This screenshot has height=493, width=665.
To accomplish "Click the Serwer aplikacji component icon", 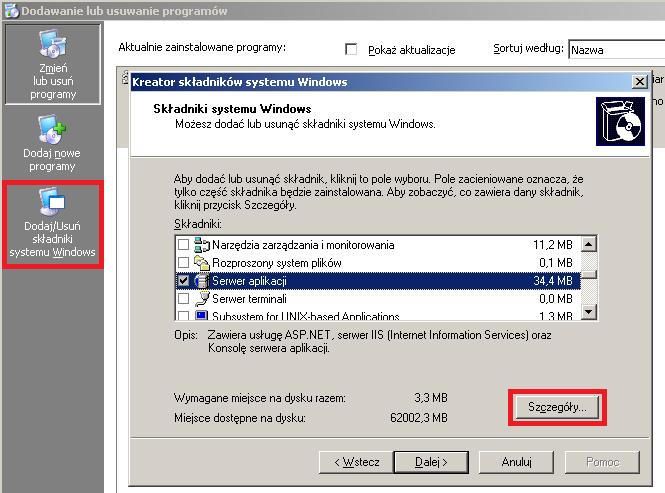I will coord(202,281).
